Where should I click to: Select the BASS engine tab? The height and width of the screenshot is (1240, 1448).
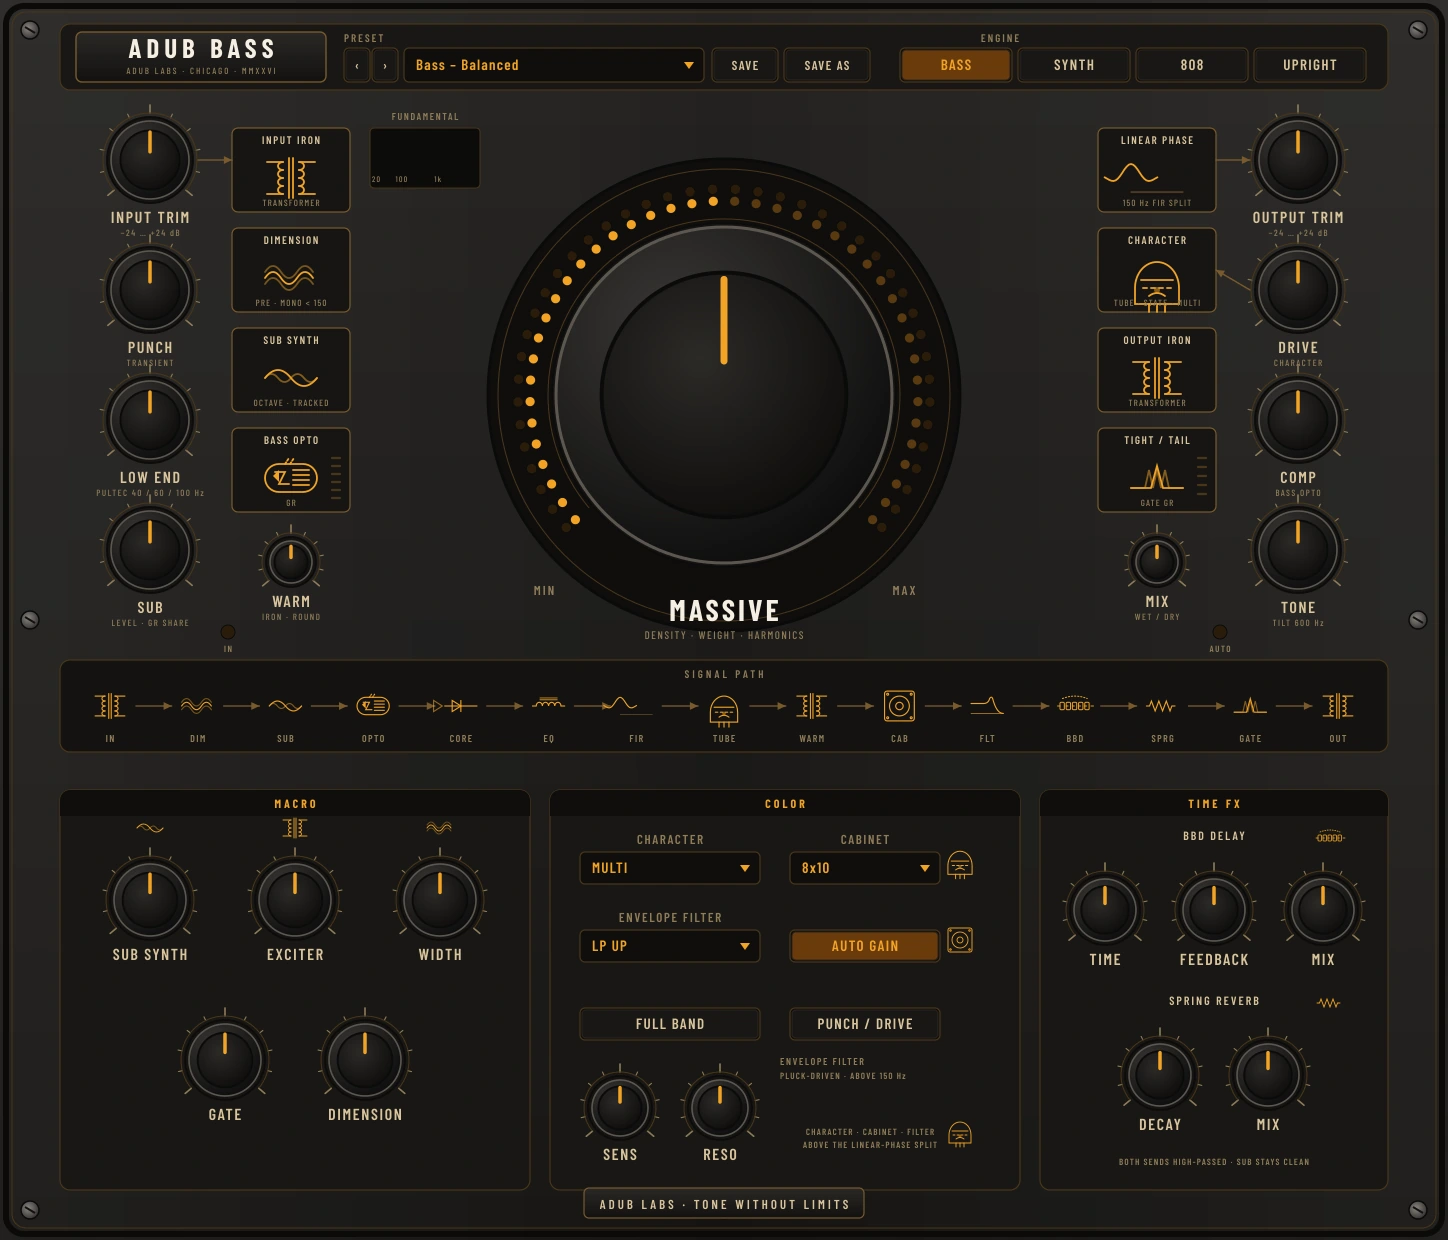[x=956, y=65]
